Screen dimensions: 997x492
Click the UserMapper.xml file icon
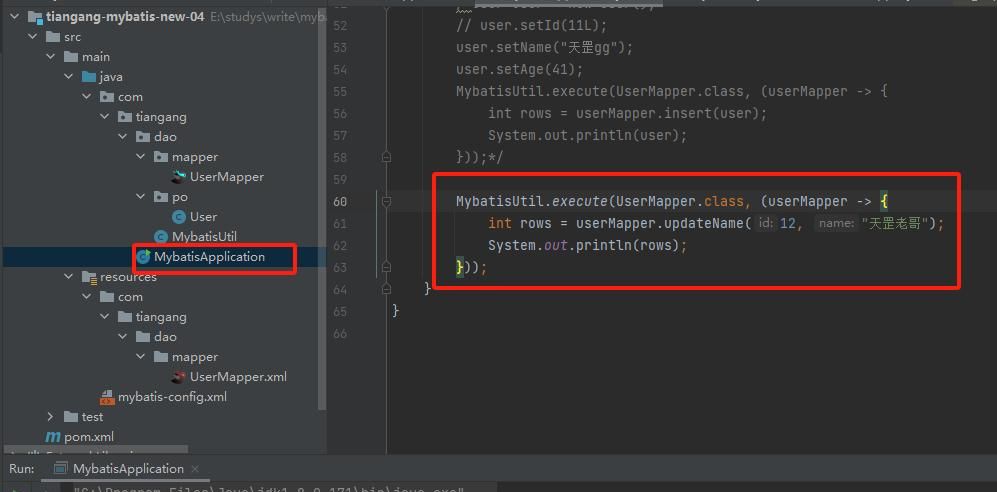(179, 377)
